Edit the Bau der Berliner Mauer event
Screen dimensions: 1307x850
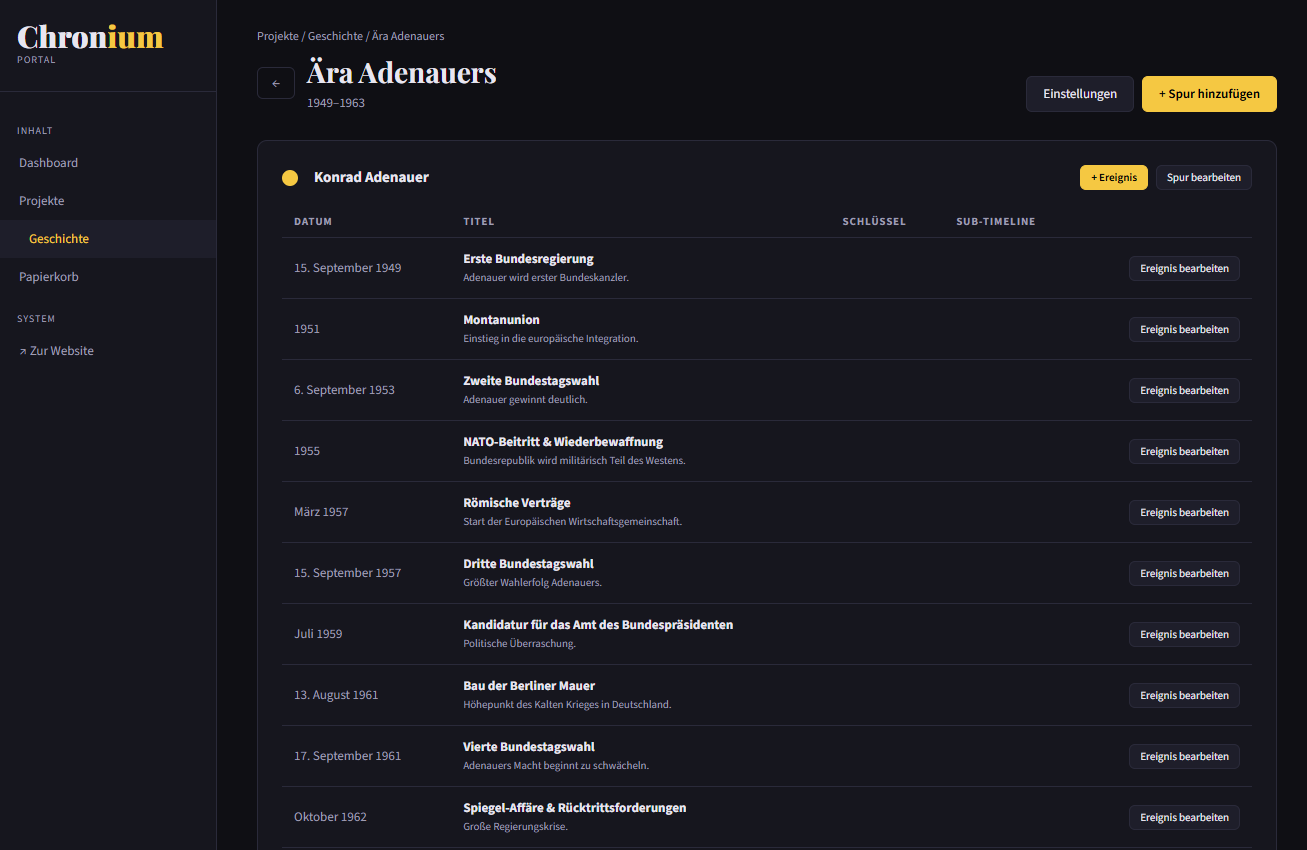[x=1184, y=696]
